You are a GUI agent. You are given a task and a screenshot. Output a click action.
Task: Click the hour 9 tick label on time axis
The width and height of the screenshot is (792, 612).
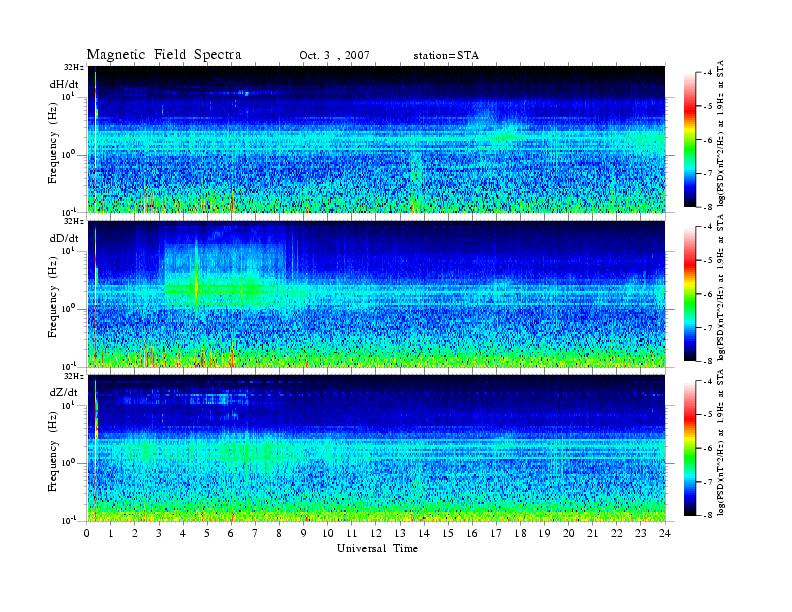coord(304,533)
